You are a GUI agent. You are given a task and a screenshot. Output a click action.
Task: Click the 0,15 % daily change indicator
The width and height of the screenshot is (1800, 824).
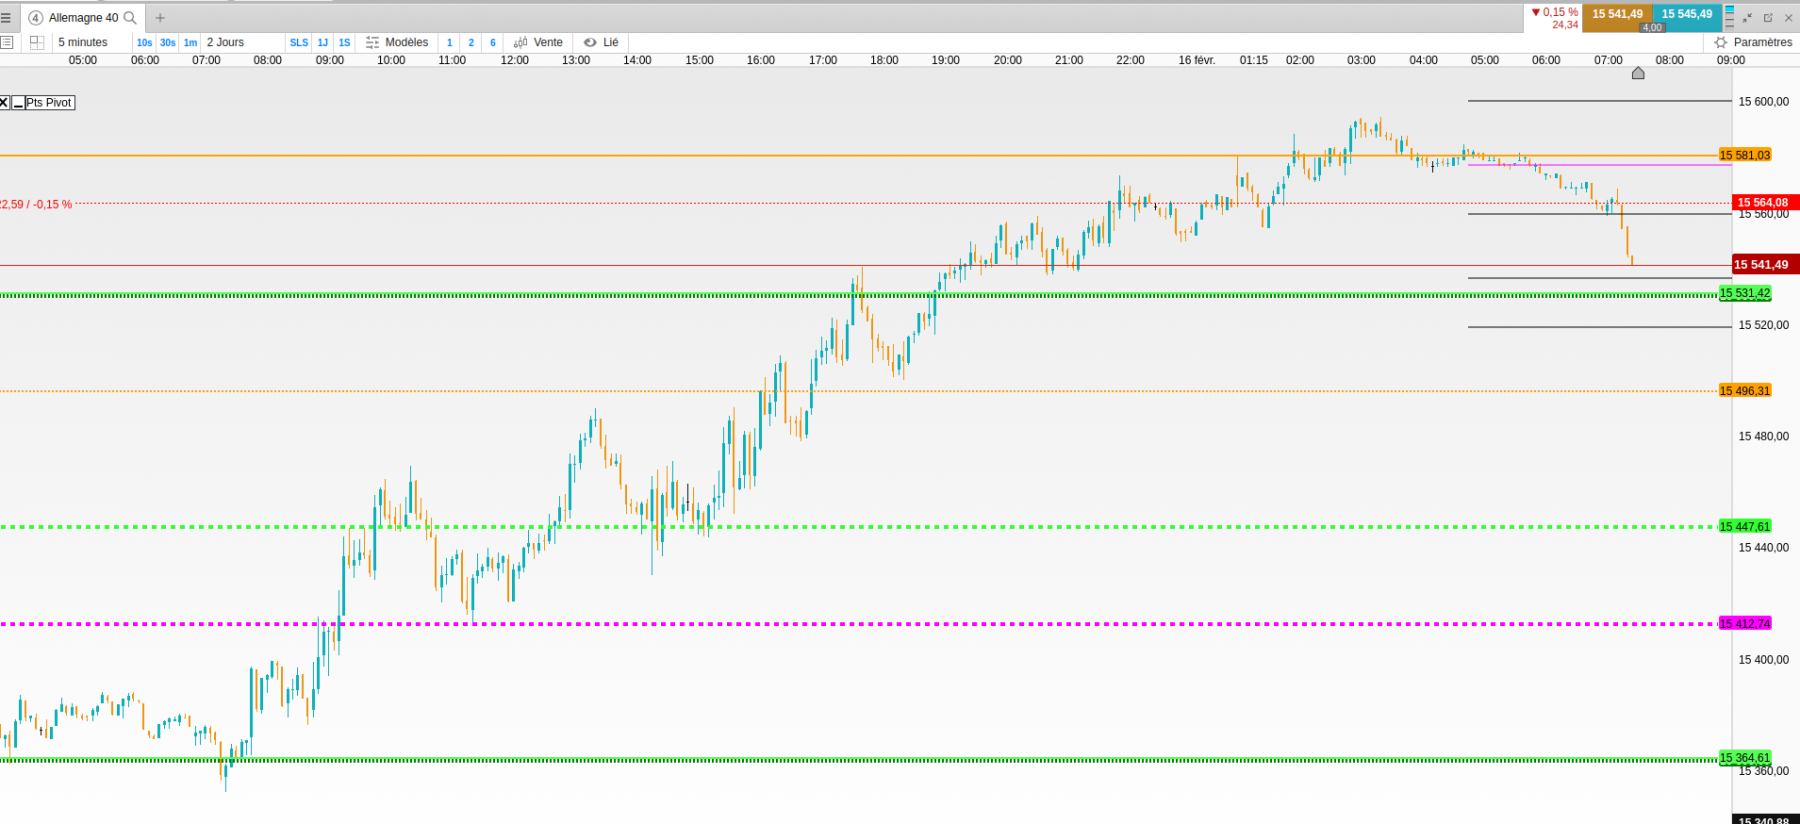pyautogui.click(x=1555, y=12)
